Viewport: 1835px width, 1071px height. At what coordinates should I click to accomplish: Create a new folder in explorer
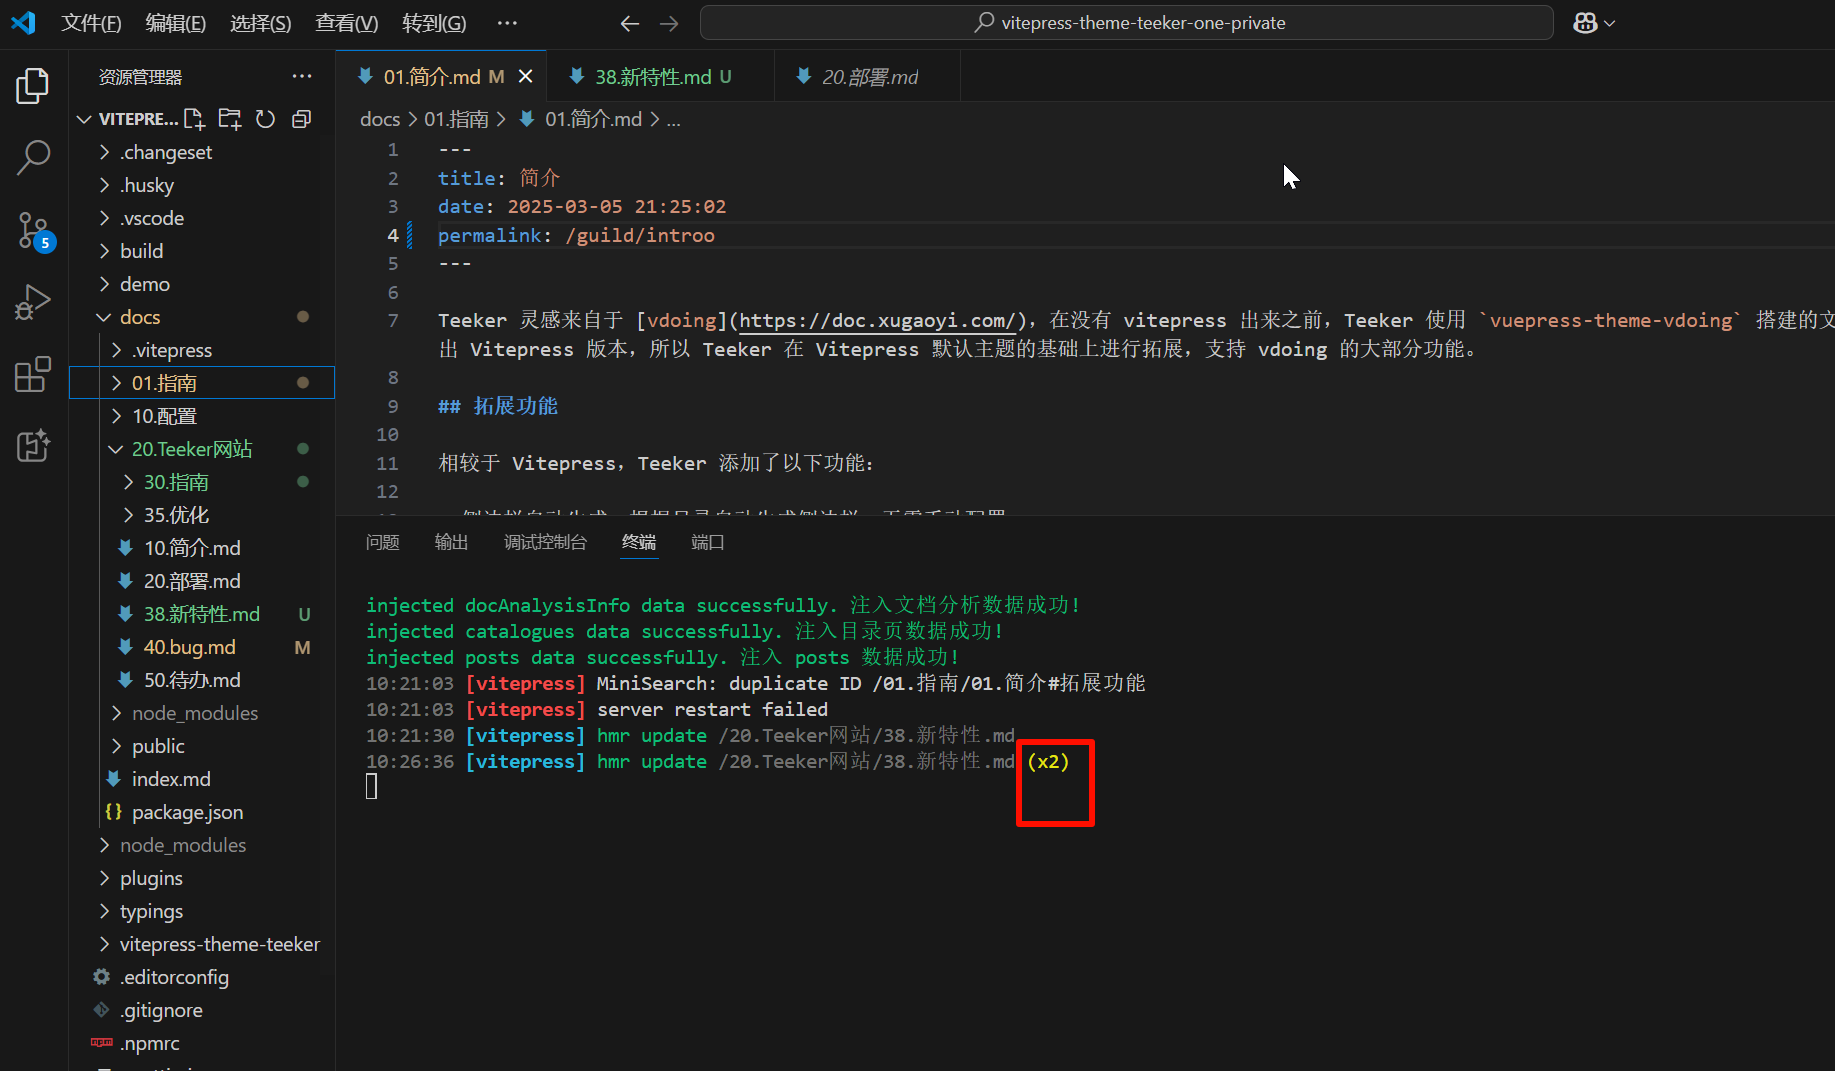[x=230, y=119]
